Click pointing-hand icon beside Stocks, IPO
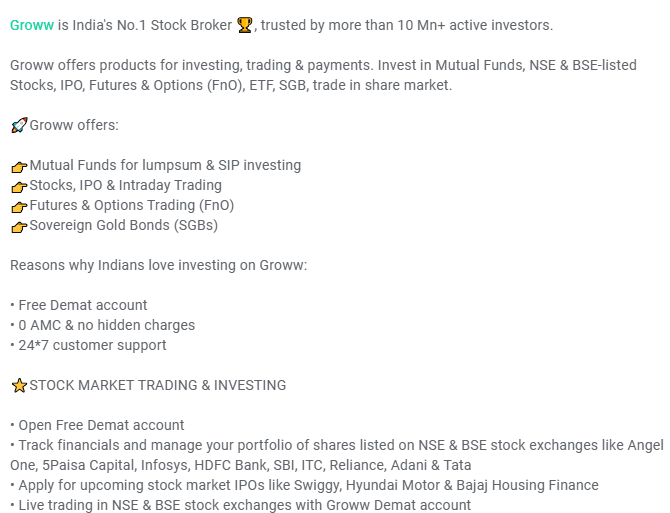670x513 pixels. tap(18, 186)
